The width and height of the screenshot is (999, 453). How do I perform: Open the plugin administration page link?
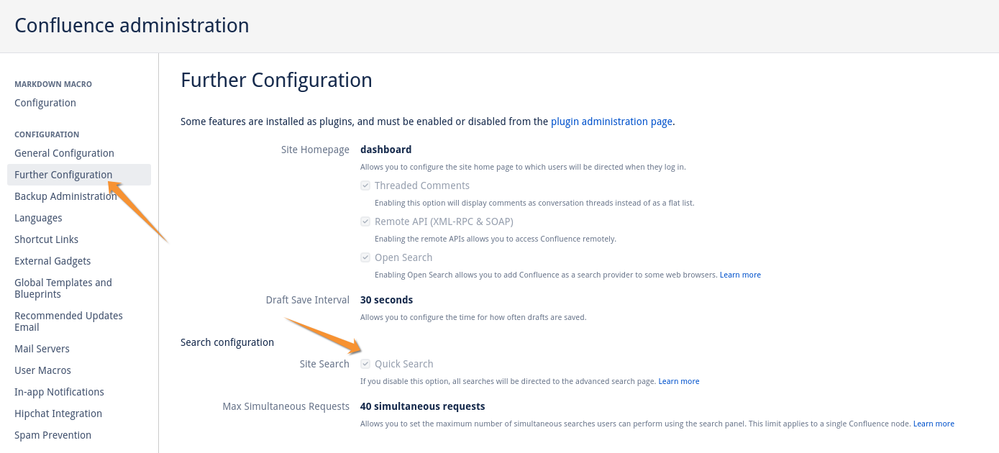click(611, 121)
